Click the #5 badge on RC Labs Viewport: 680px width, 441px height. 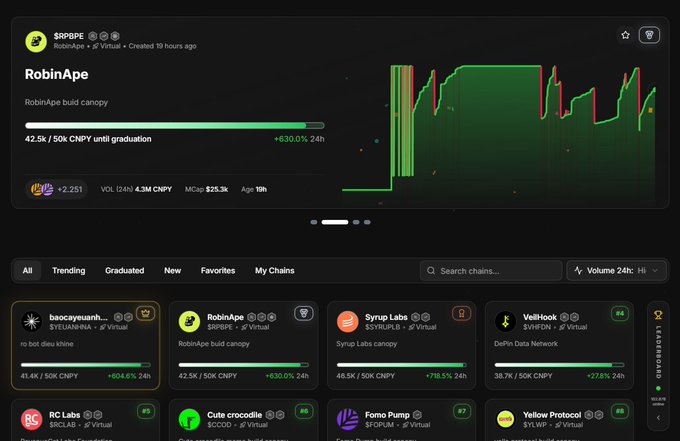(x=146, y=411)
